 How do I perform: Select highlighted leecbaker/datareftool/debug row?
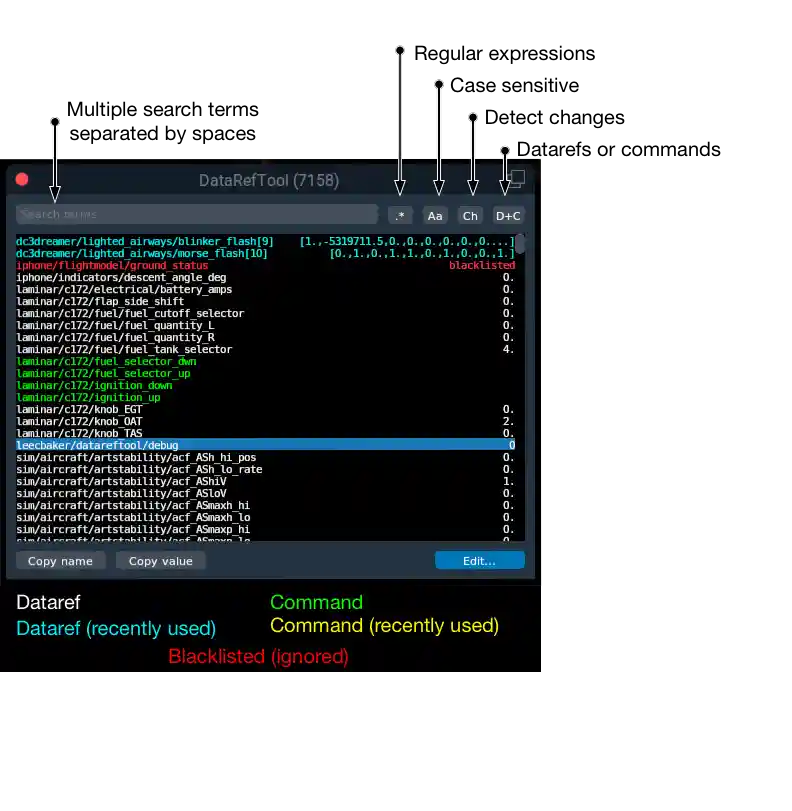click(x=265, y=445)
